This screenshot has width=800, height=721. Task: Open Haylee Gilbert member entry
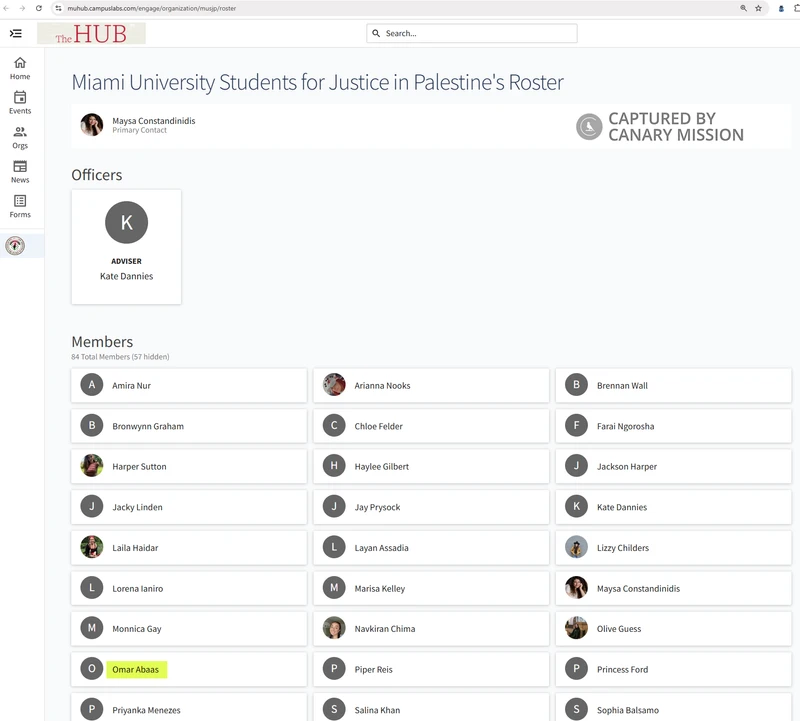(x=431, y=466)
